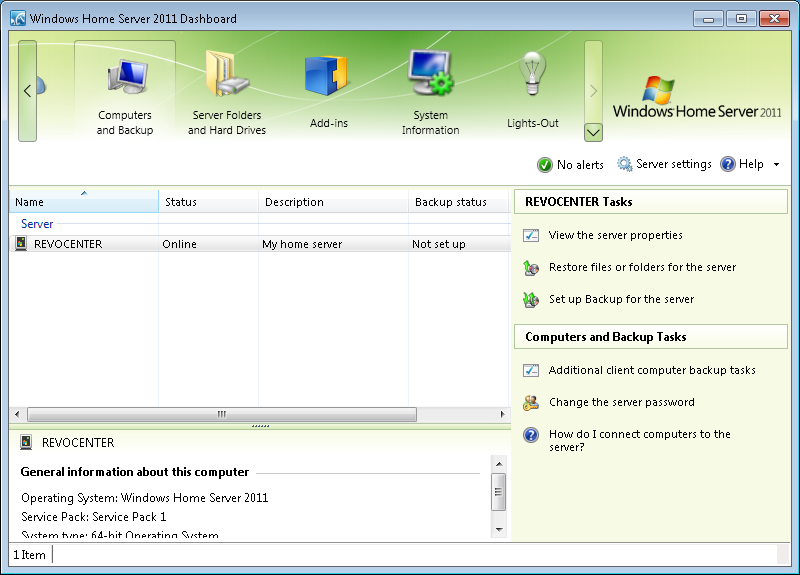The height and width of the screenshot is (575, 800).
Task: Click the blue Help question mark icon
Action: [728, 164]
